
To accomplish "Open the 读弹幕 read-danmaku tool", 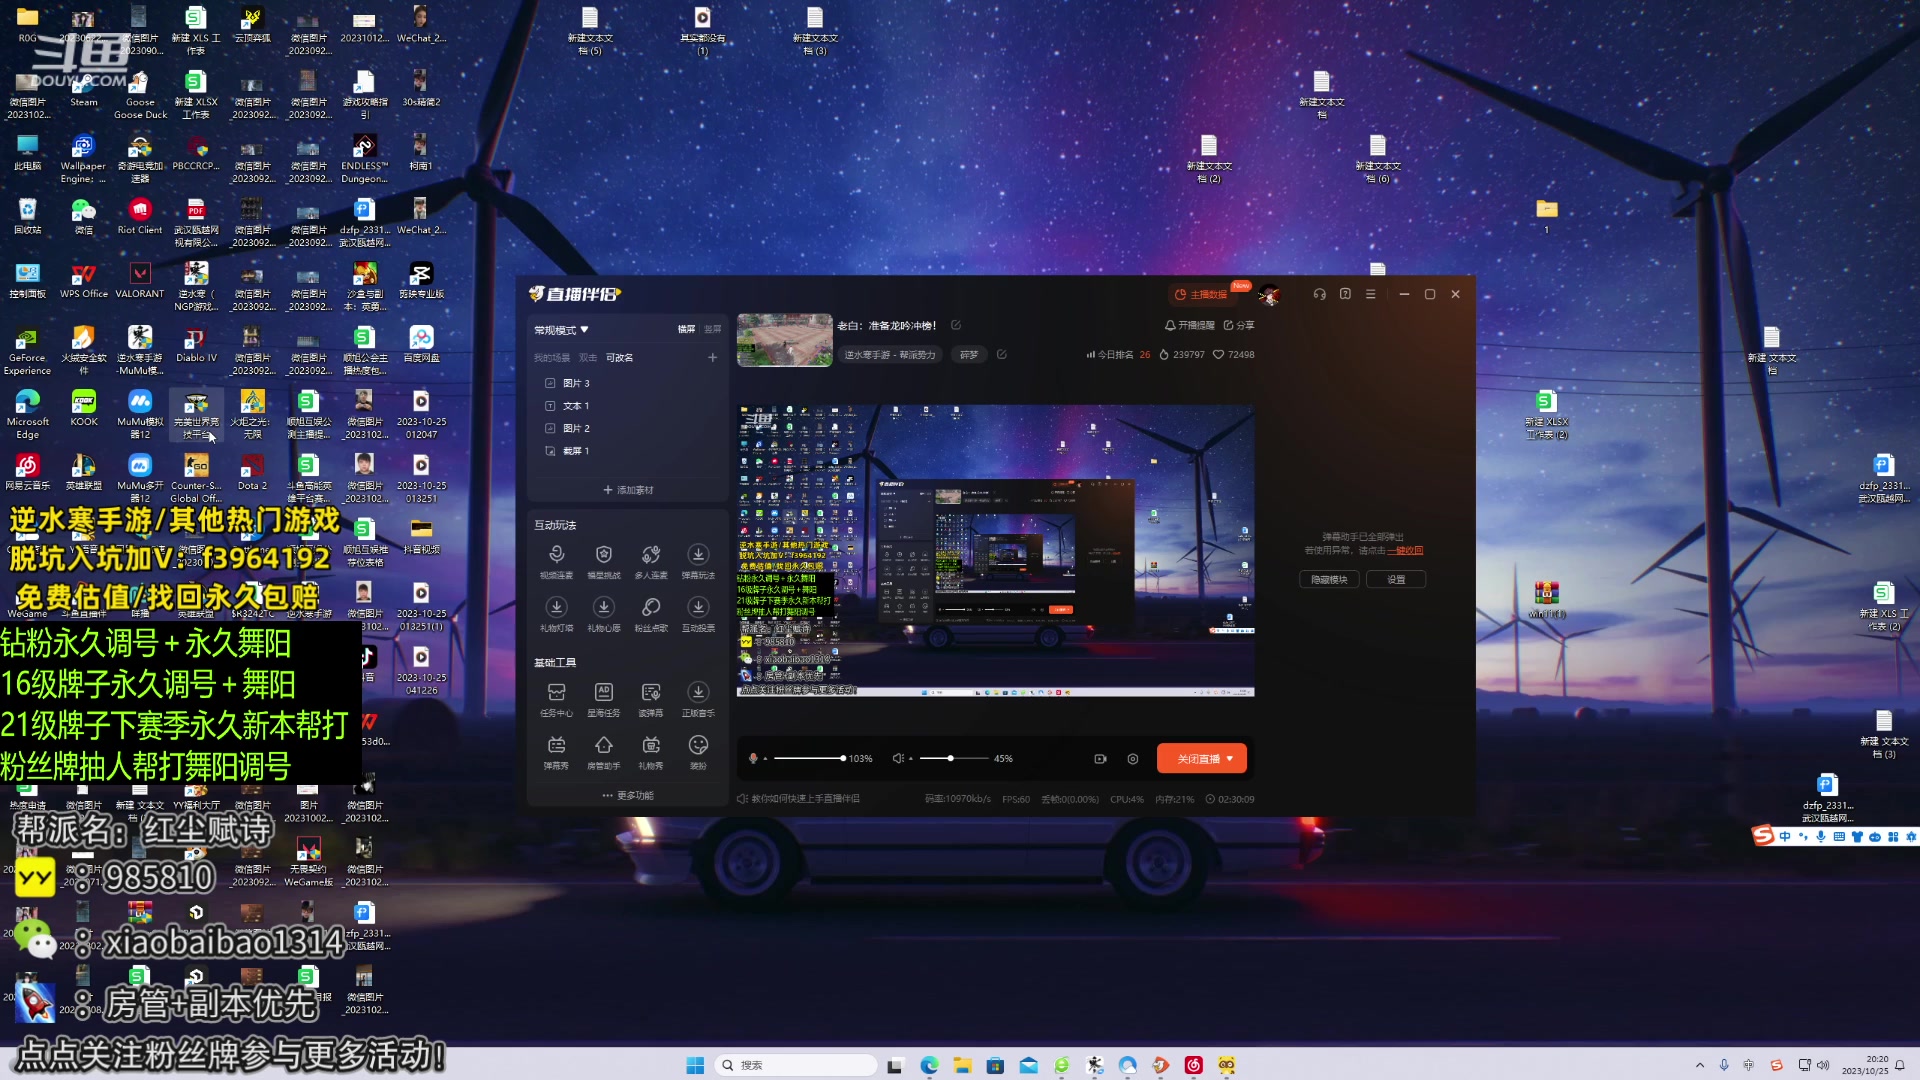I will tap(651, 699).
